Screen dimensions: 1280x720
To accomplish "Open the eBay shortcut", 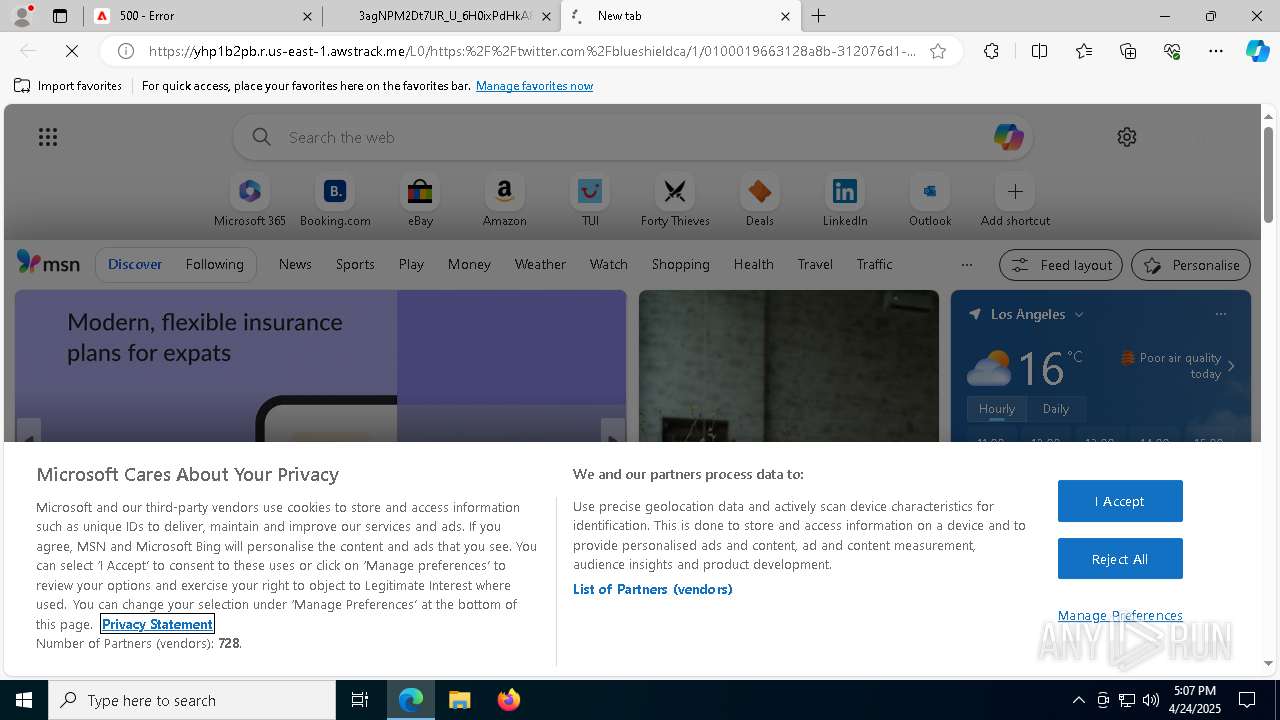I will click(420, 201).
